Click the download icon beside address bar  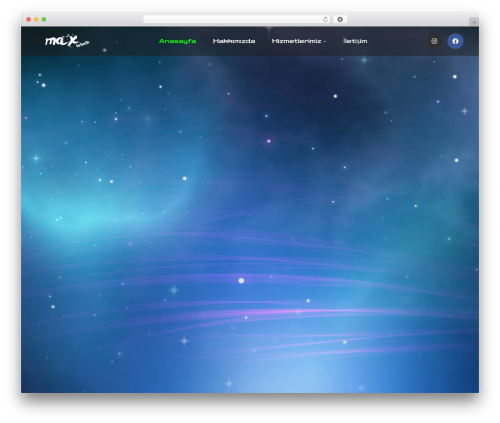tap(340, 19)
